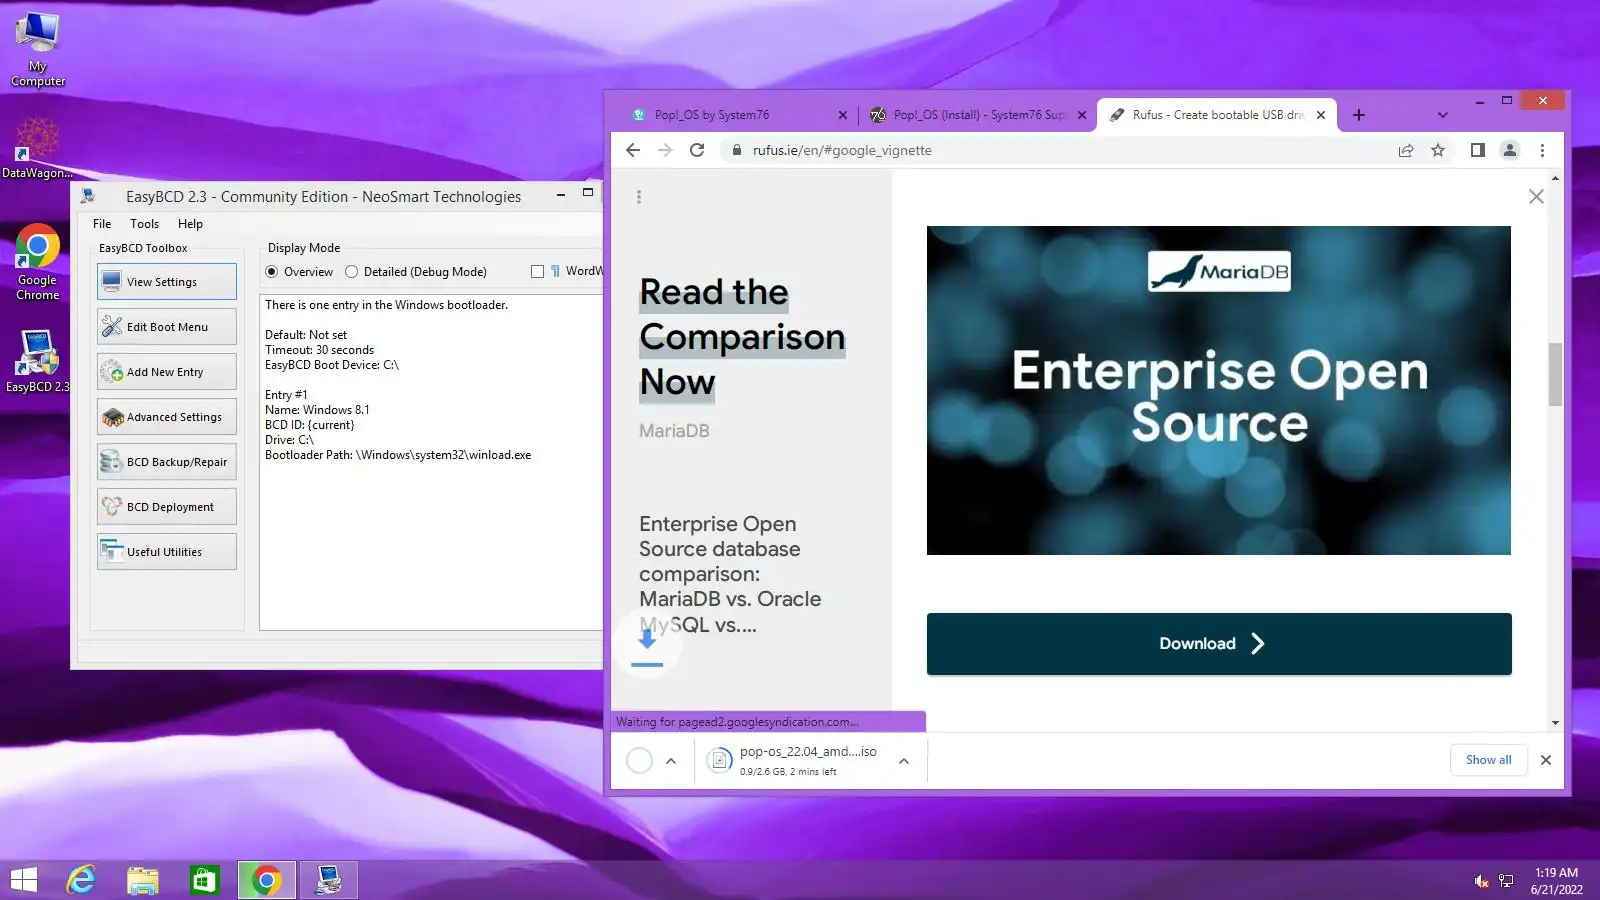Open EasyBCD 2.3 desktop shortcut
Image resolution: width=1600 pixels, height=900 pixels.
tap(37, 361)
